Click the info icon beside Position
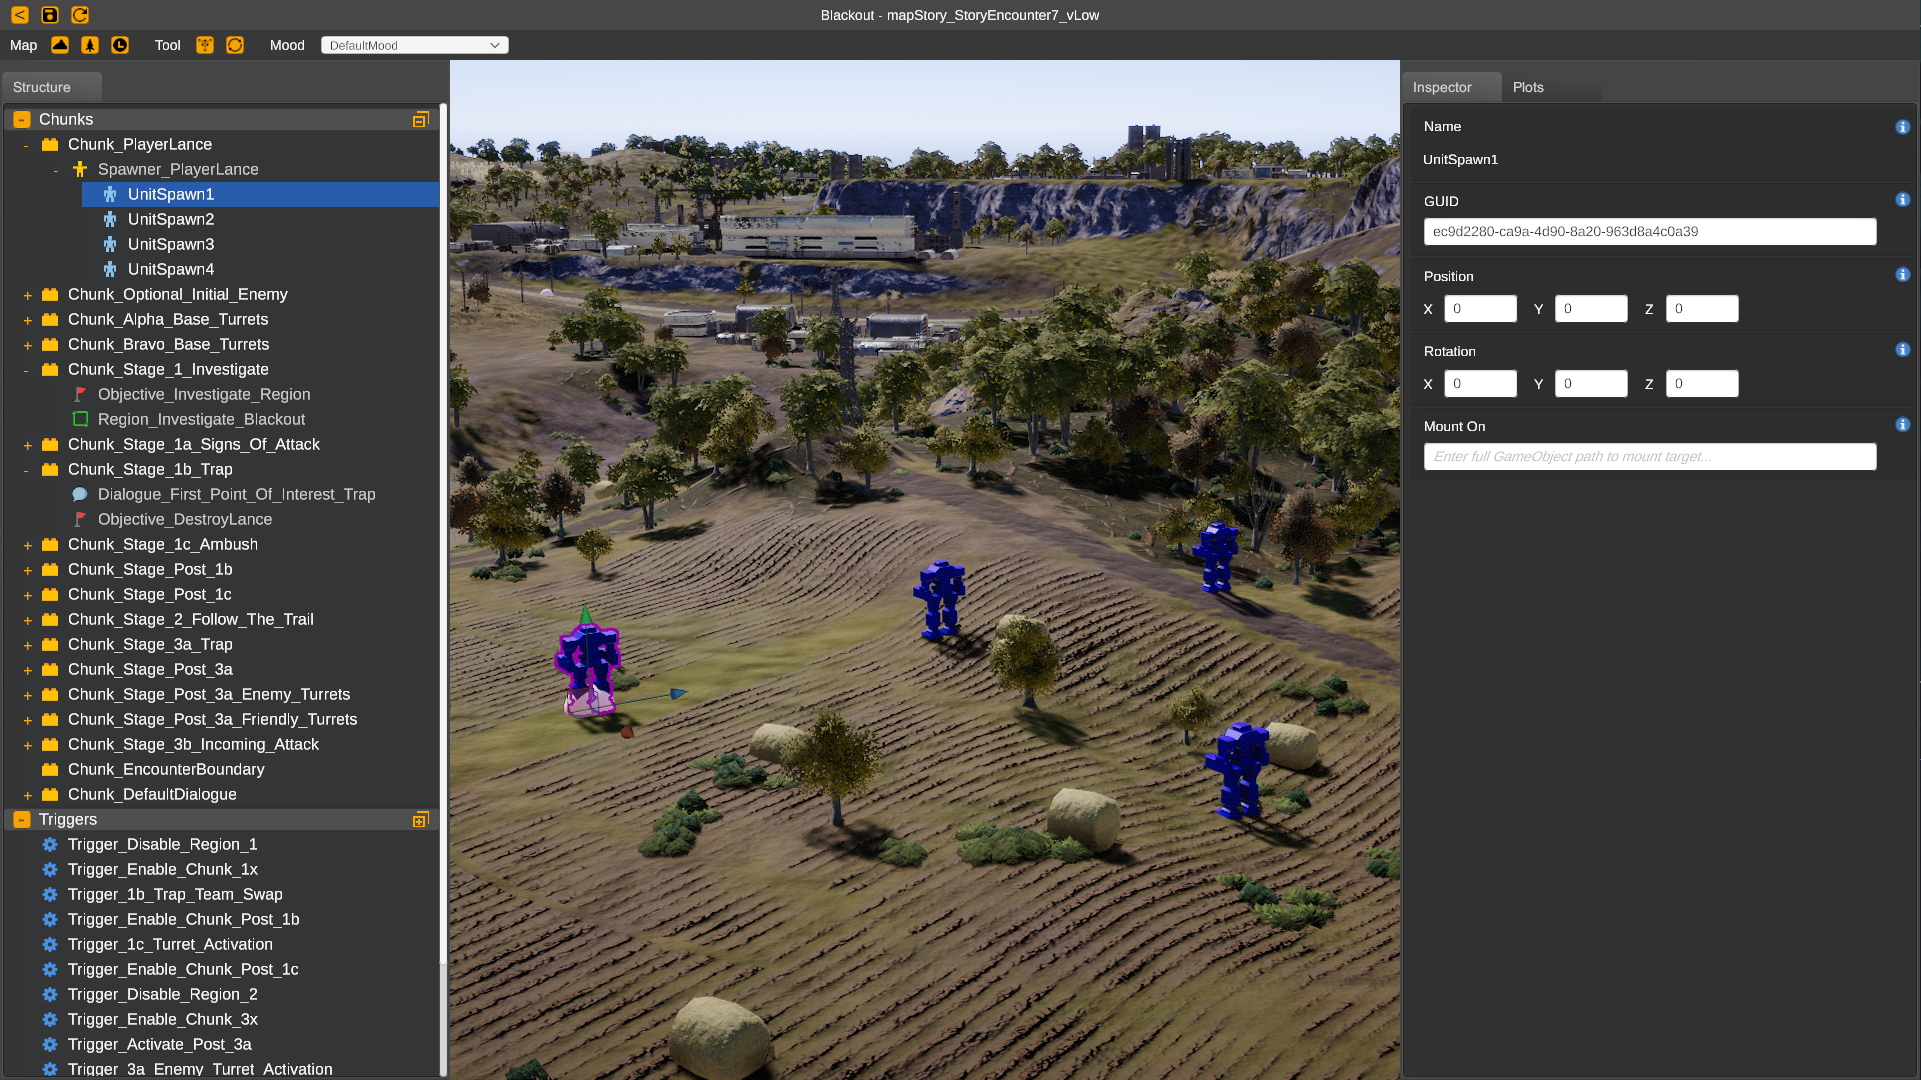This screenshot has height=1080, width=1921. tap(1902, 275)
